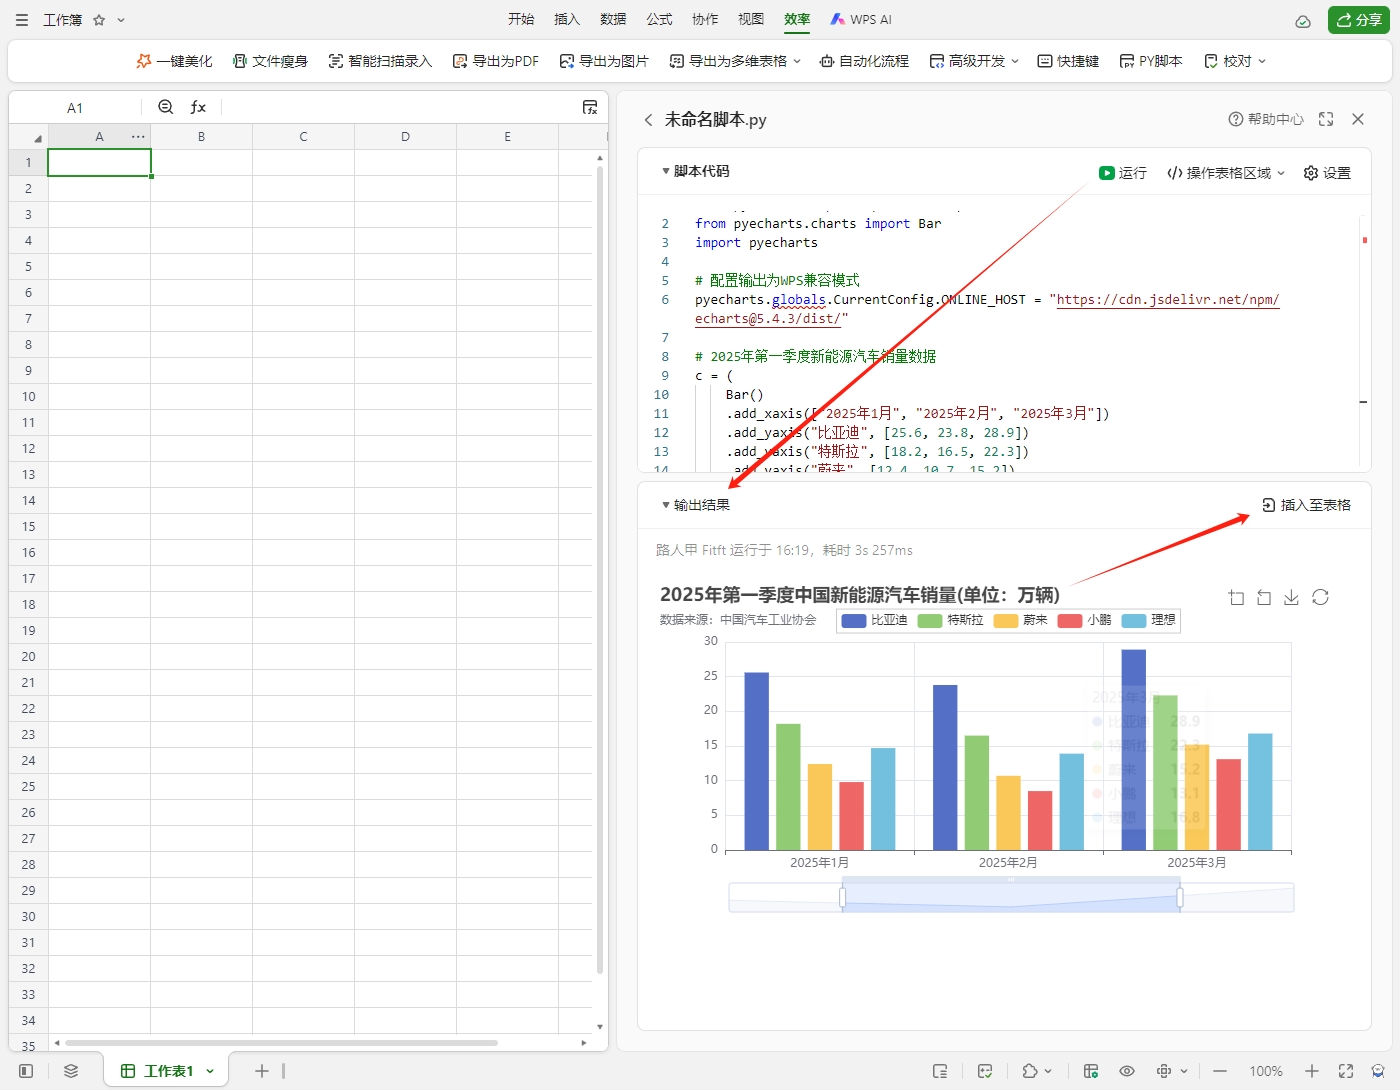
Task: Open 快捷键 shortcuts panel
Action: tap(1068, 61)
